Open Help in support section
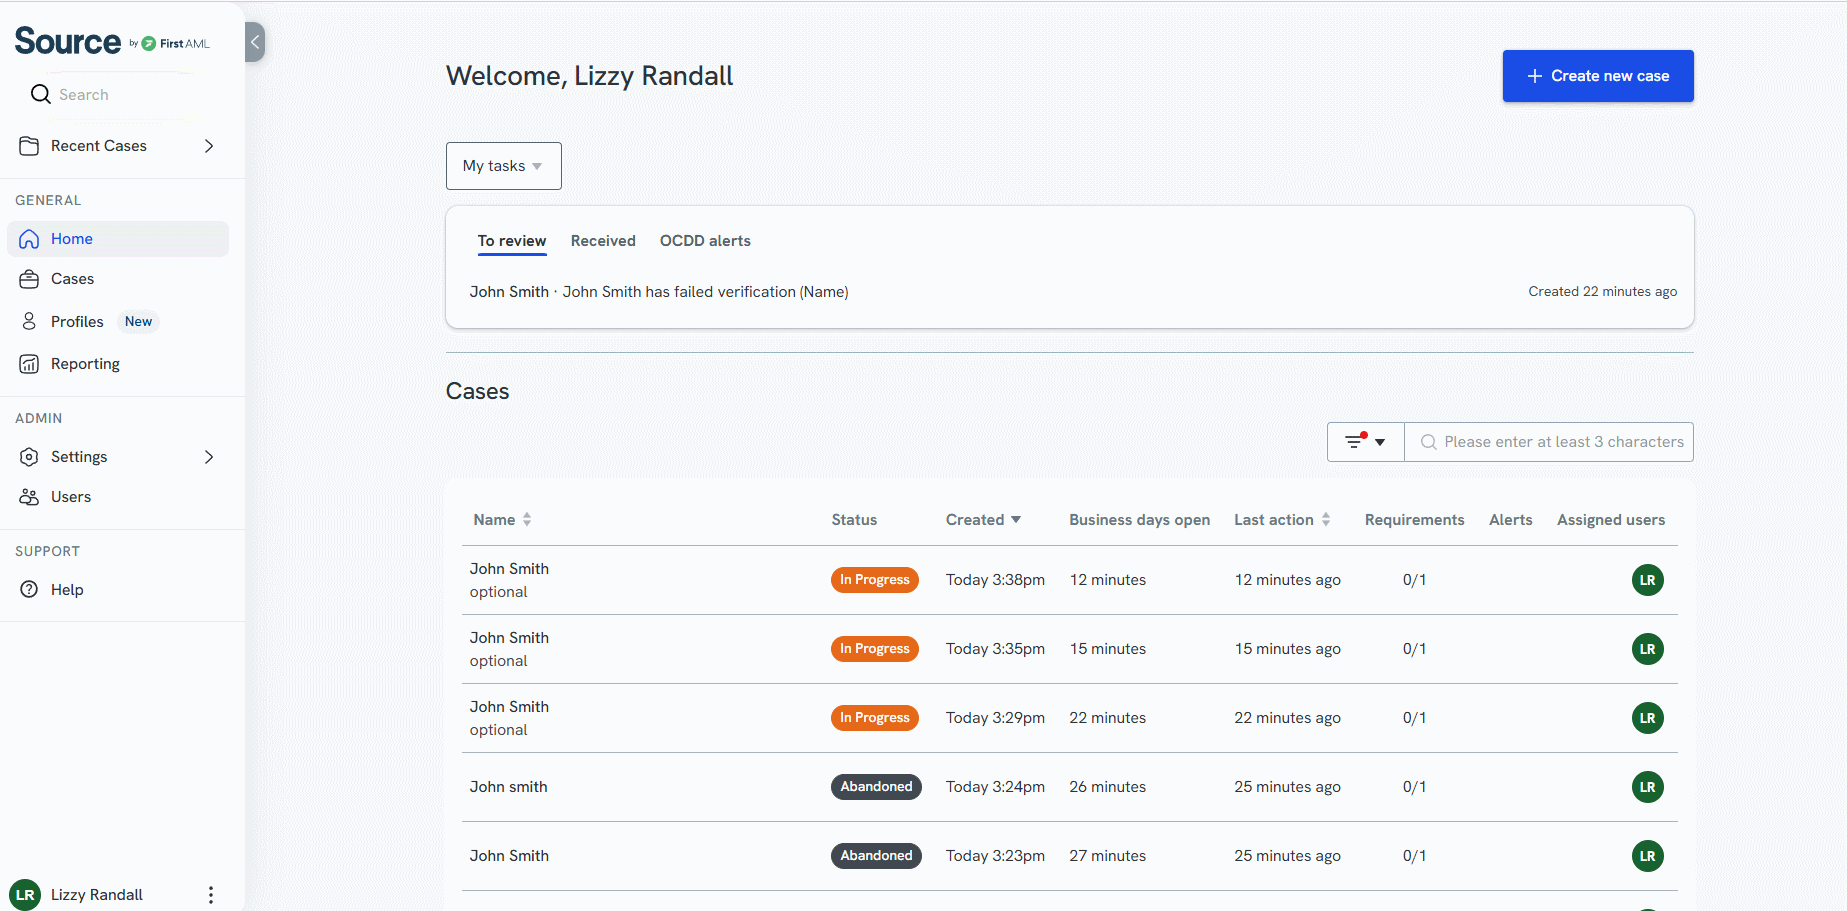 [x=118, y=590]
